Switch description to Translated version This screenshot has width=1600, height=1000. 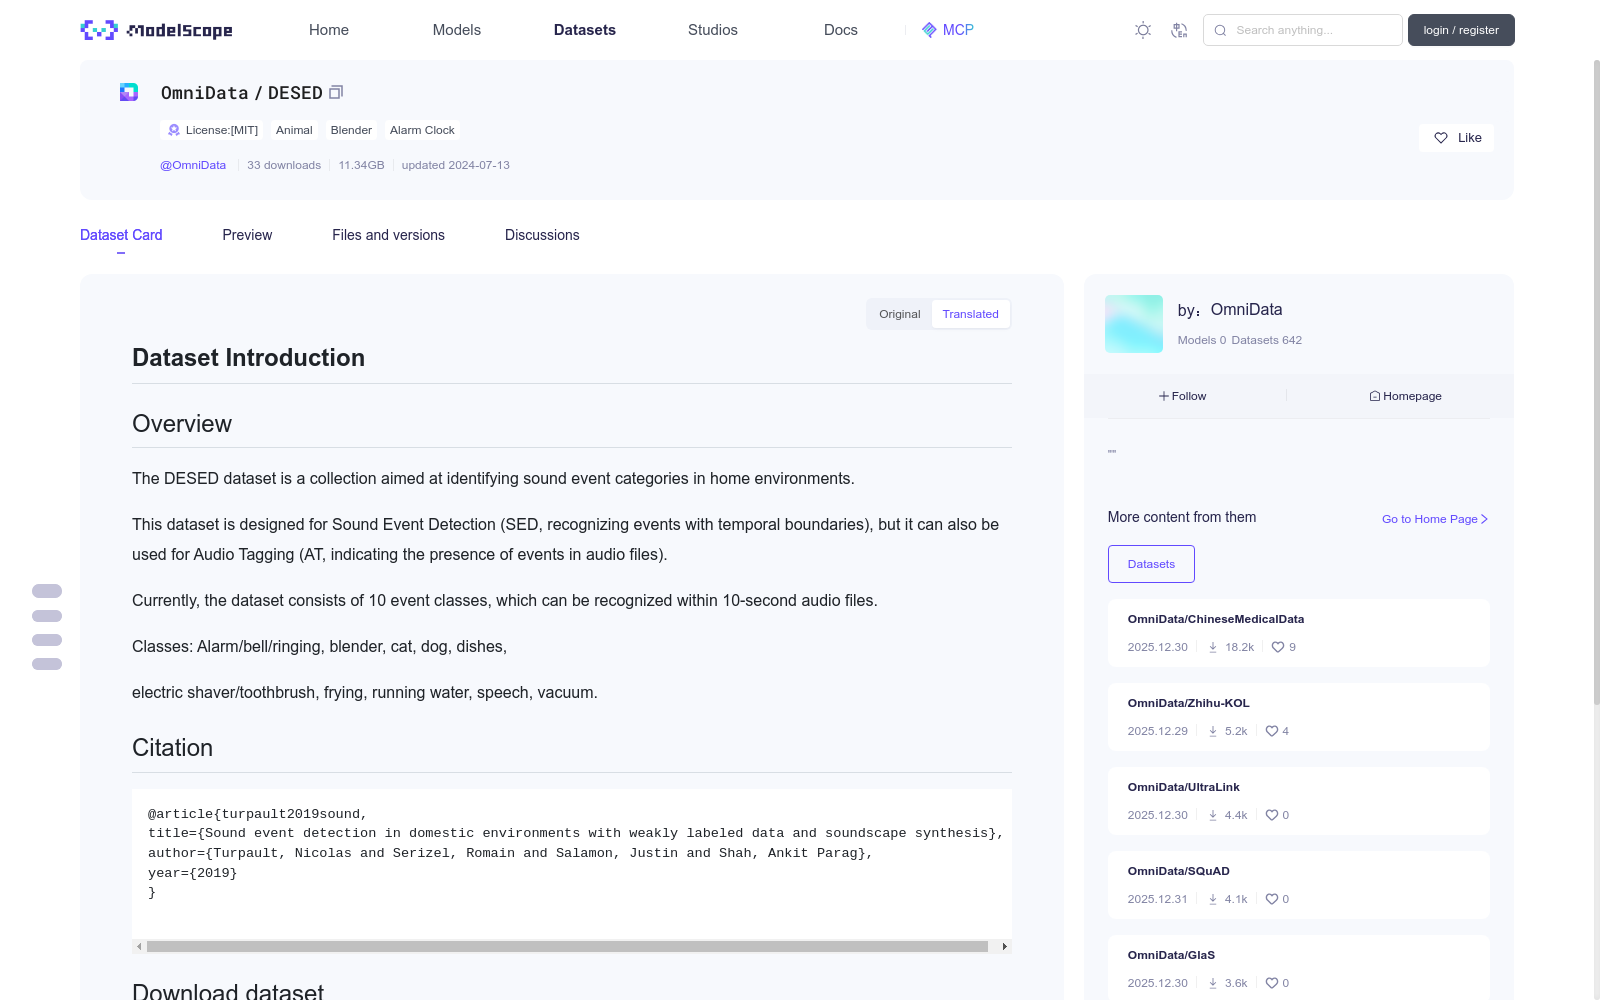[x=970, y=314]
